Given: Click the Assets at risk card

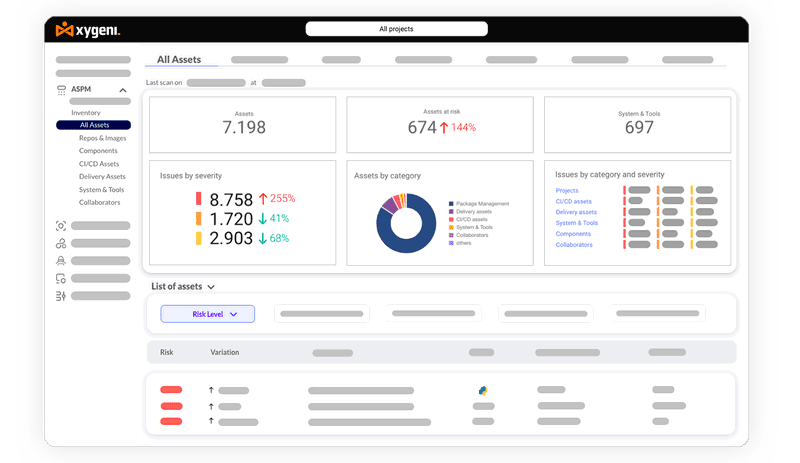Looking at the screenshot, I should point(441,124).
